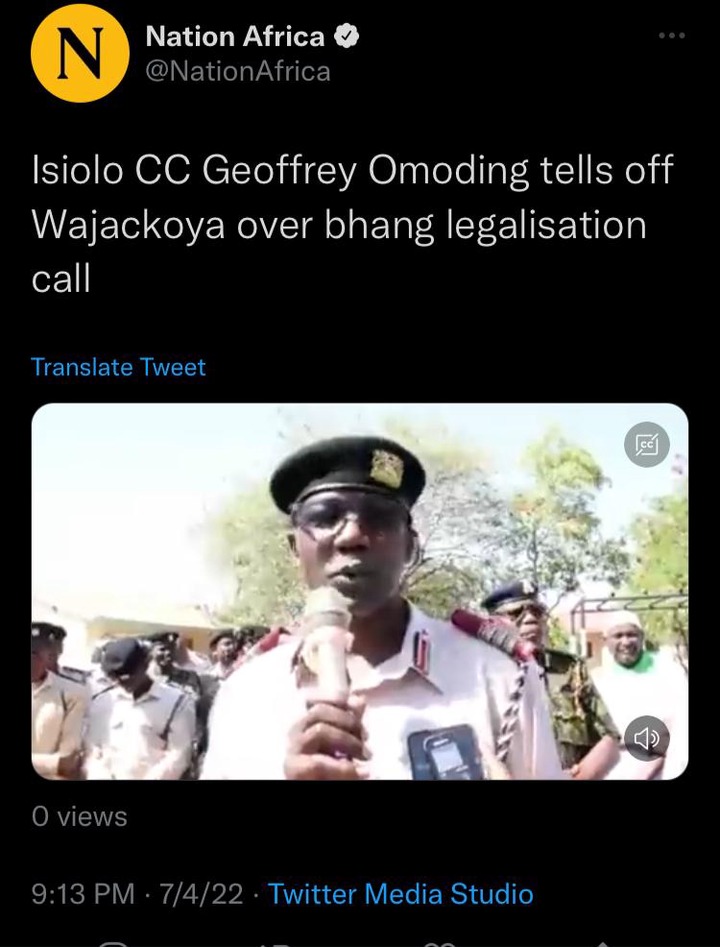
Task: Click the word call ending the tweet
Action: [61, 280]
